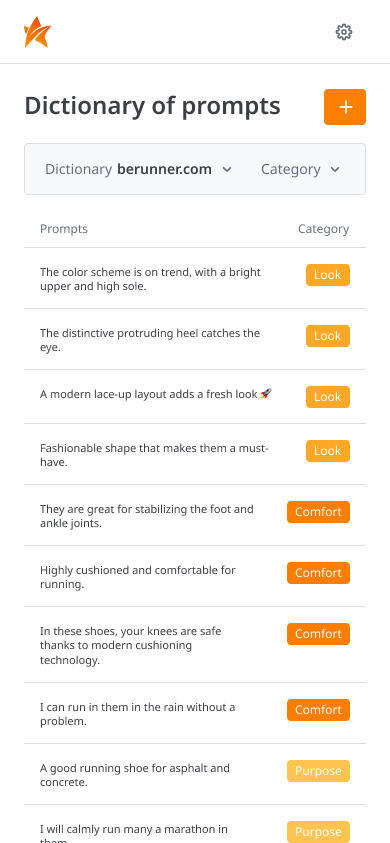Click the orange star logo
Screen dimensions: 390x843
38,32
